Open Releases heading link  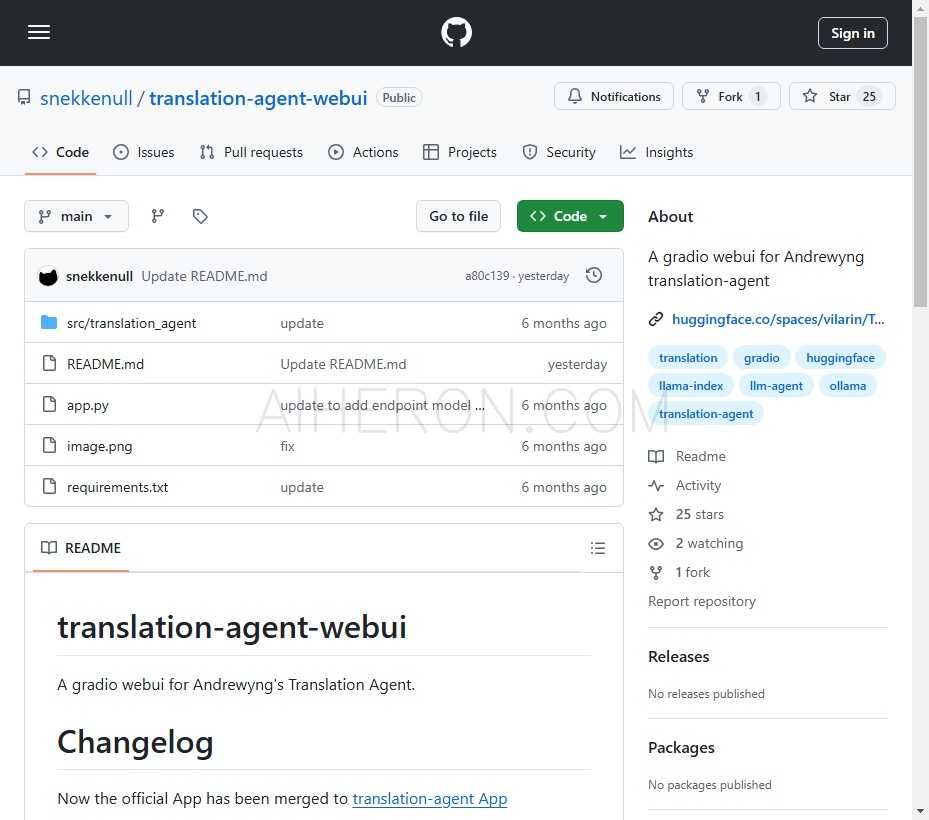678,656
